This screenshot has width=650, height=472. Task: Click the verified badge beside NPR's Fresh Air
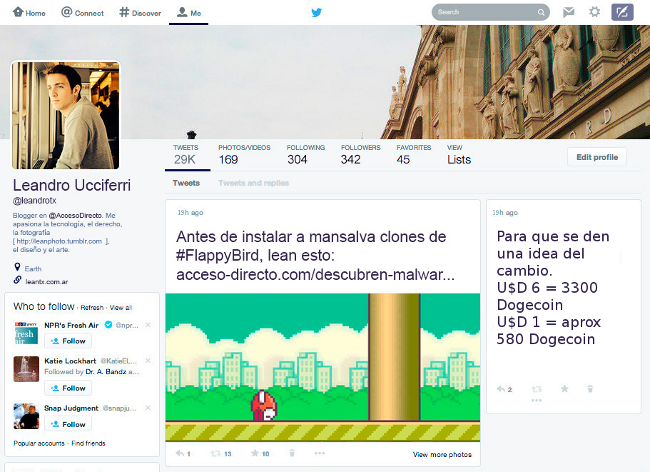point(108,324)
